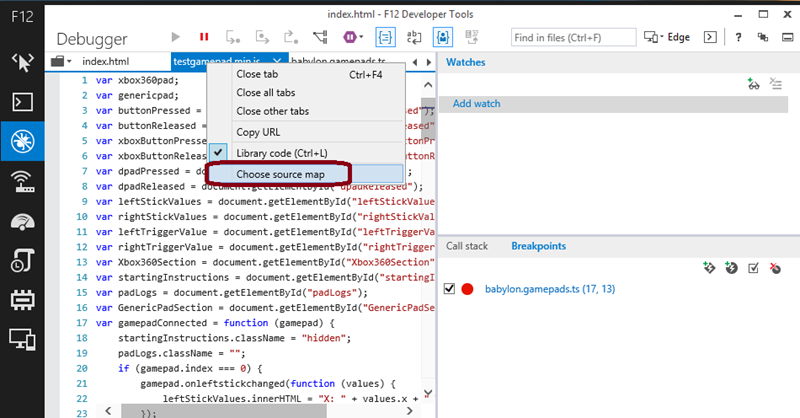Open the exception behavior dropdown
The image size is (800, 418).
[353, 37]
